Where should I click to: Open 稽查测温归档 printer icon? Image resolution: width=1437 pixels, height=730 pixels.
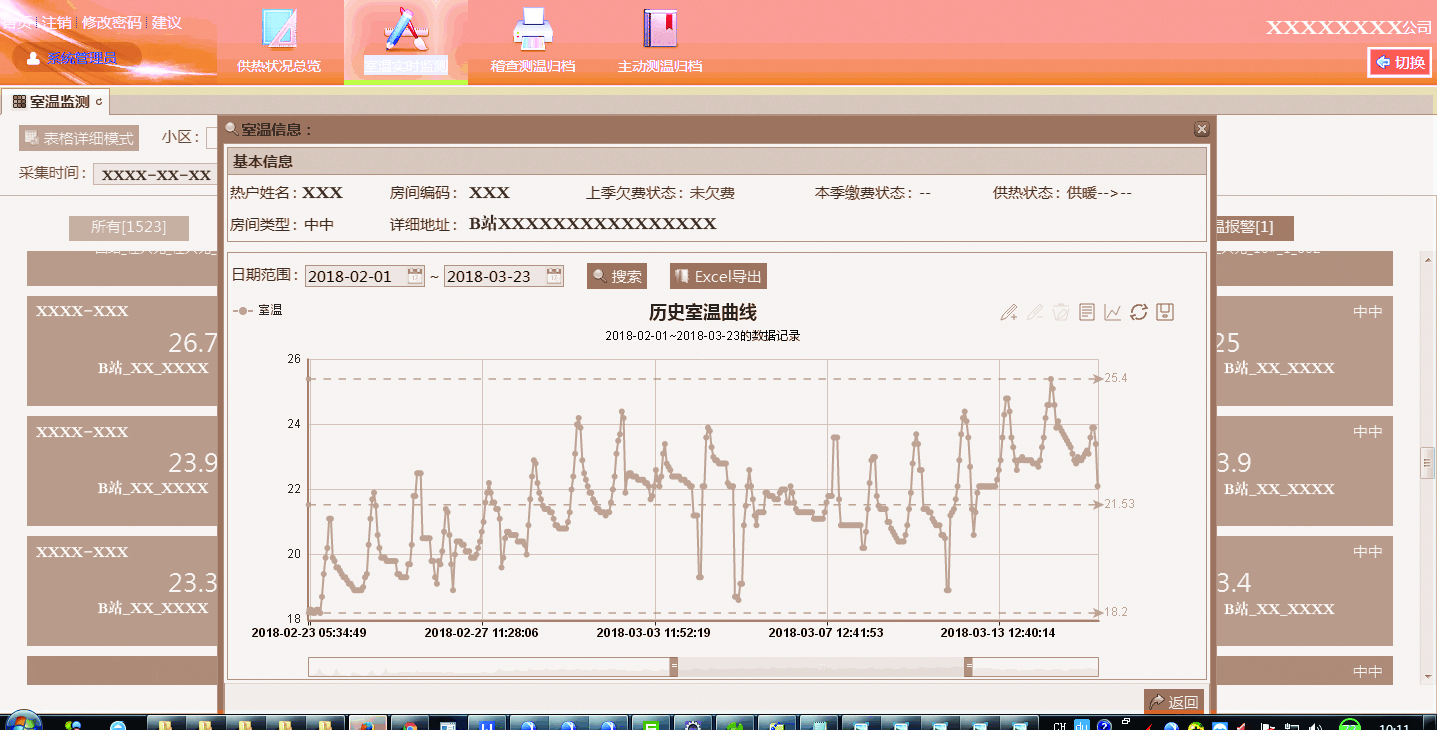click(532, 30)
